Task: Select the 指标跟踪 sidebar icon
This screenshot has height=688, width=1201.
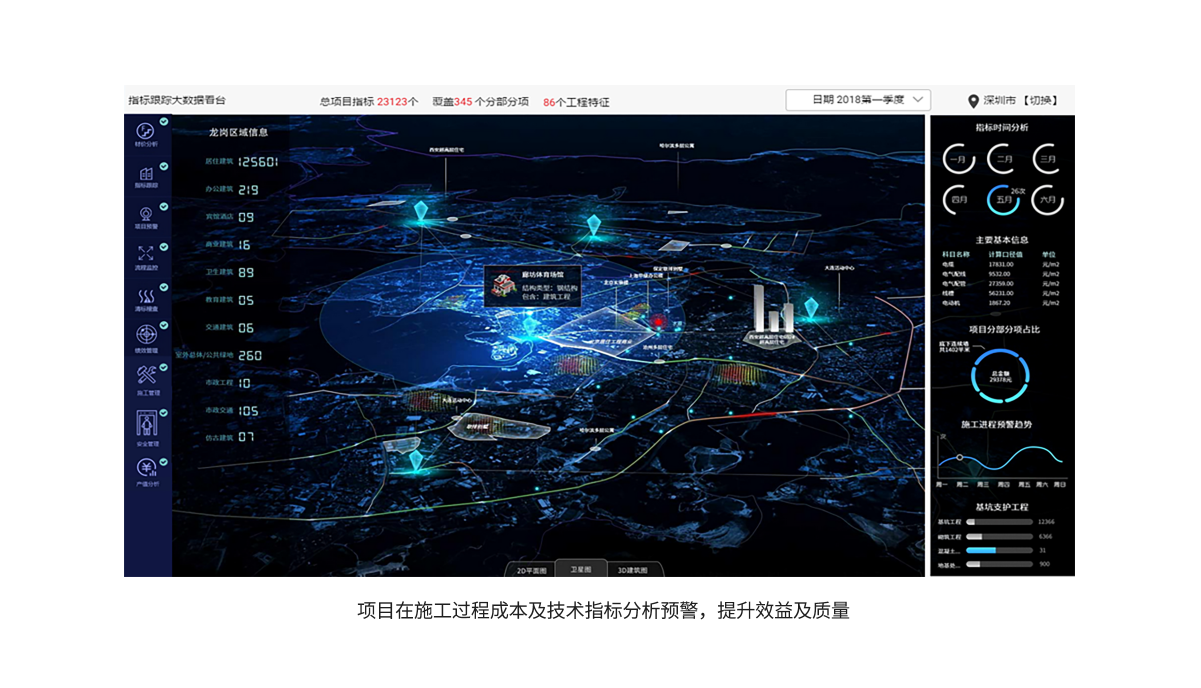Action: tap(146, 174)
